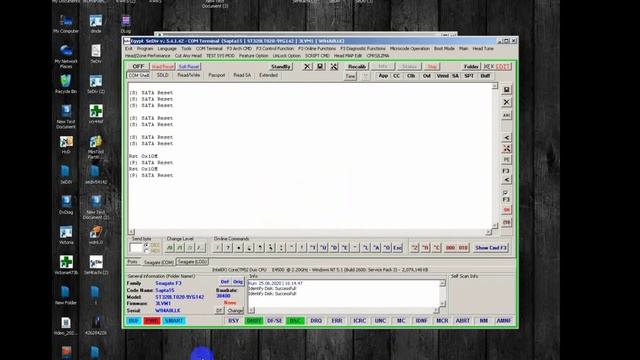Open the F3 Arch CMD menu
This screenshot has width=640, height=360.
(239, 49)
